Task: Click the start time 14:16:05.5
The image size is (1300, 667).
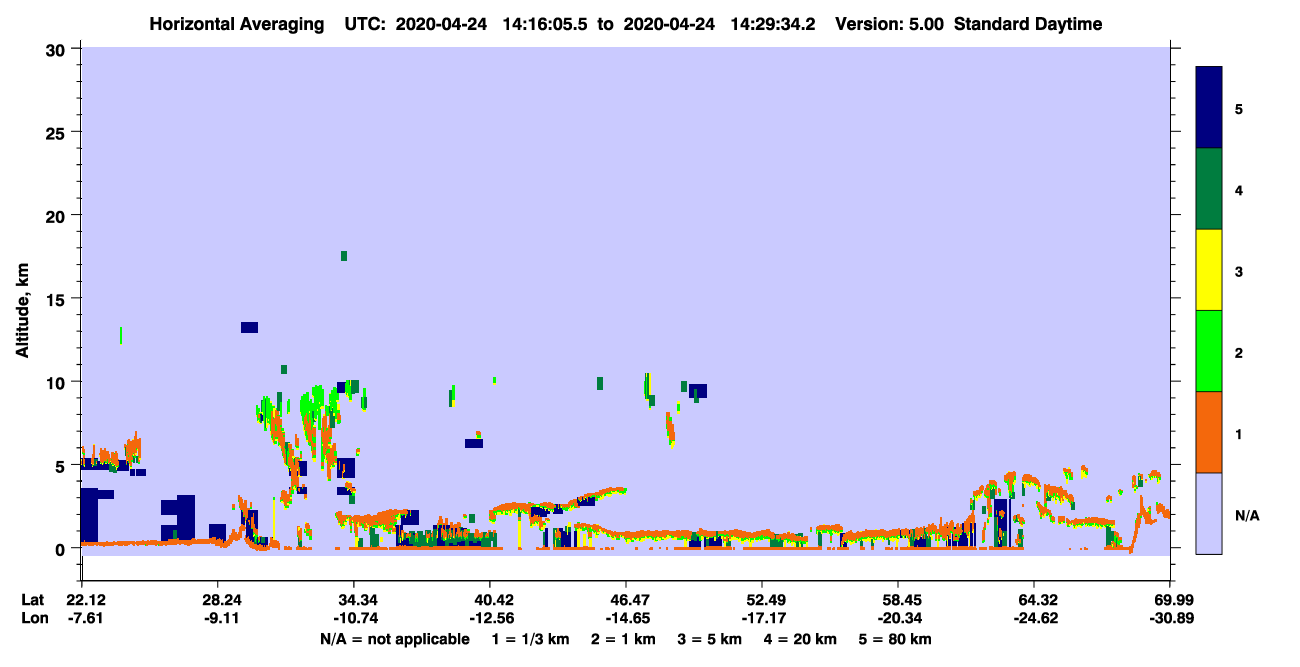Action: tap(544, 24)
